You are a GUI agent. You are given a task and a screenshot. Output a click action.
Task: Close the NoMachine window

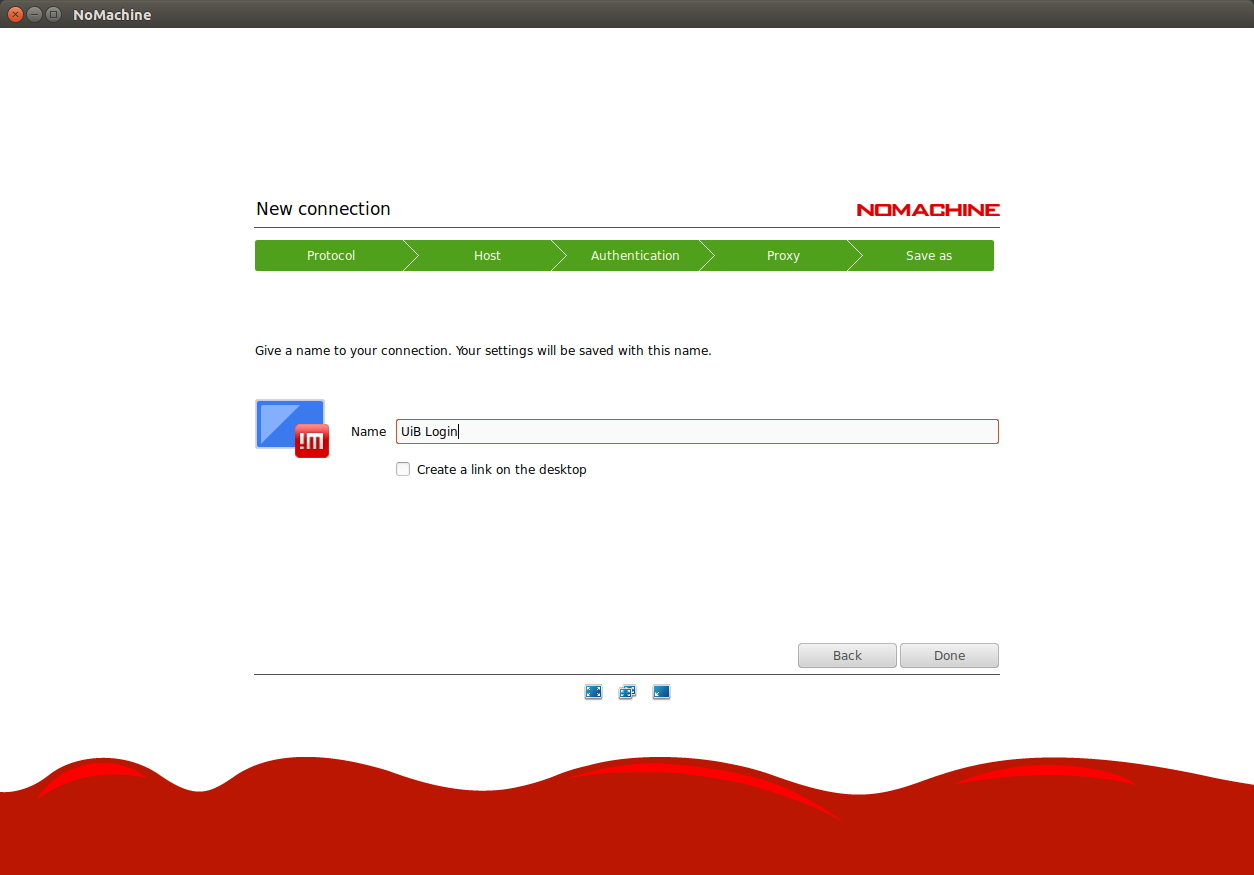click(15, 14)
